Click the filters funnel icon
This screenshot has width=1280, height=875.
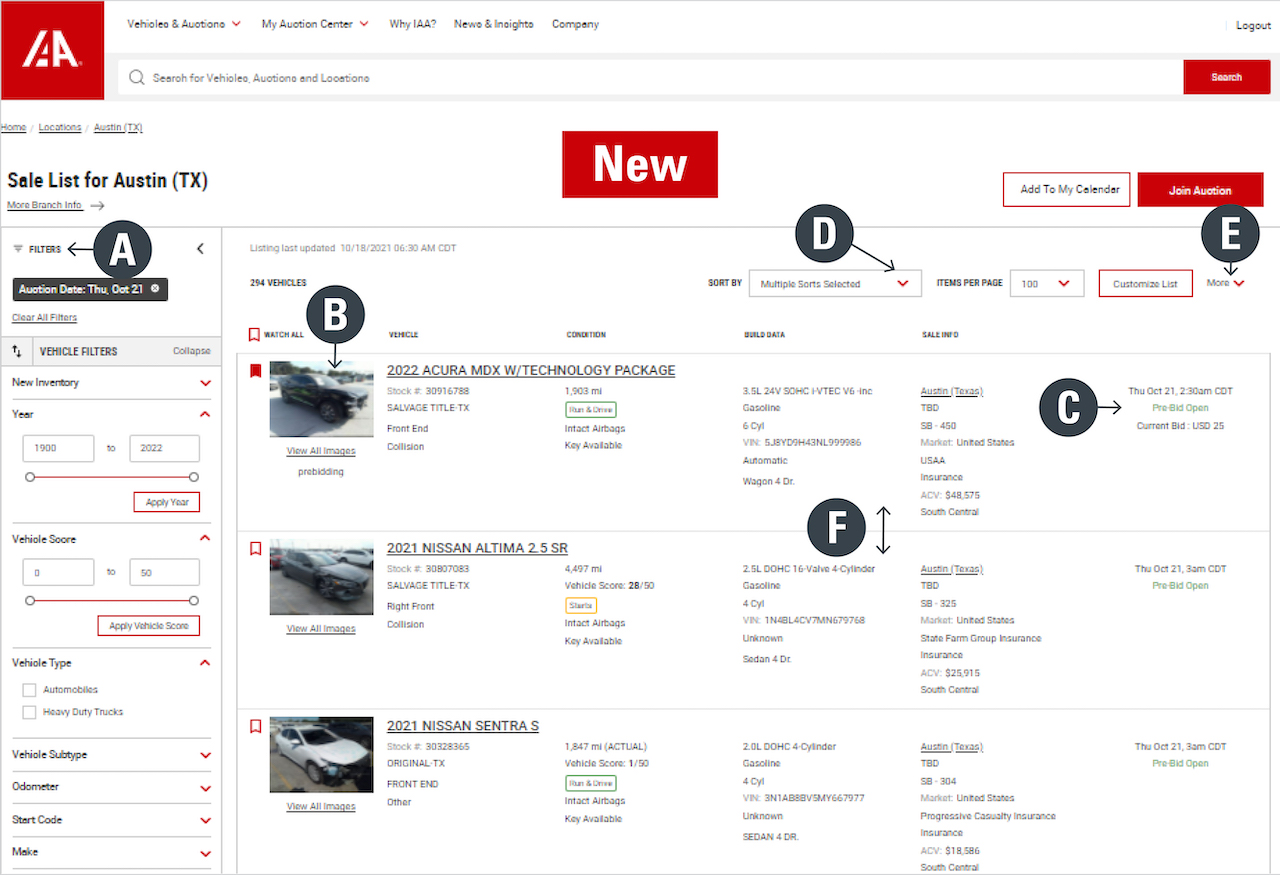click(x=18, y=249)
